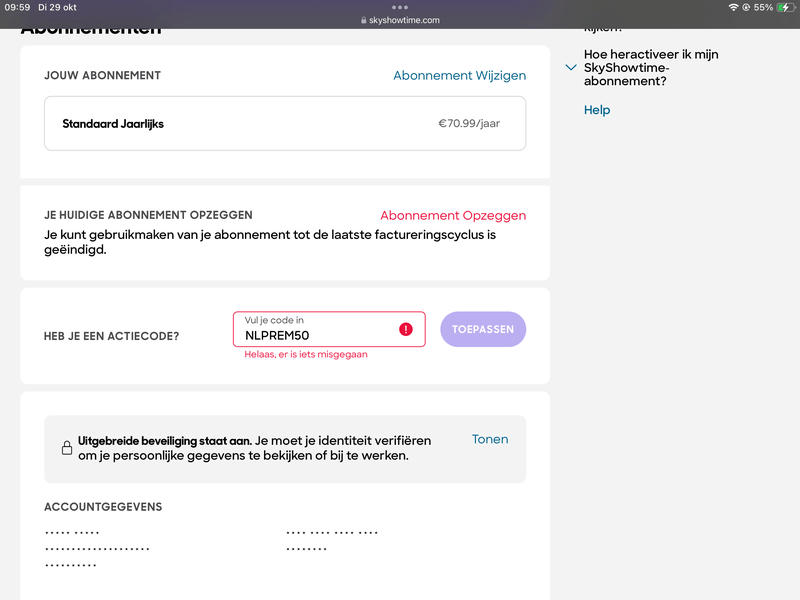This screenshot has width=800, height=600.
Task: Open the Help link
Action: [597, 110]
